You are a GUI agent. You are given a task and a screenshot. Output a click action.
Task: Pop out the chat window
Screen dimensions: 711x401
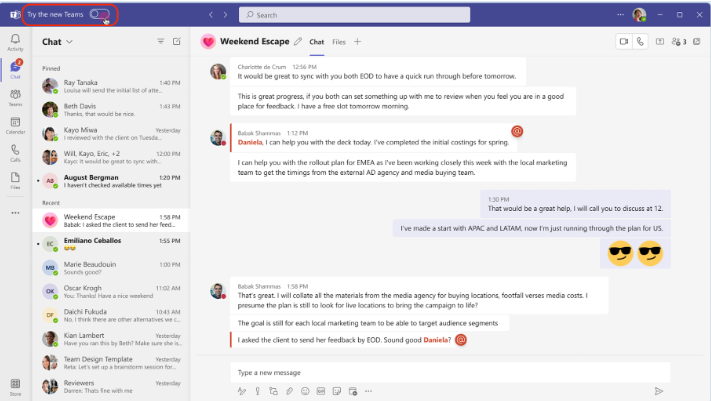click(x=697, y=42)
